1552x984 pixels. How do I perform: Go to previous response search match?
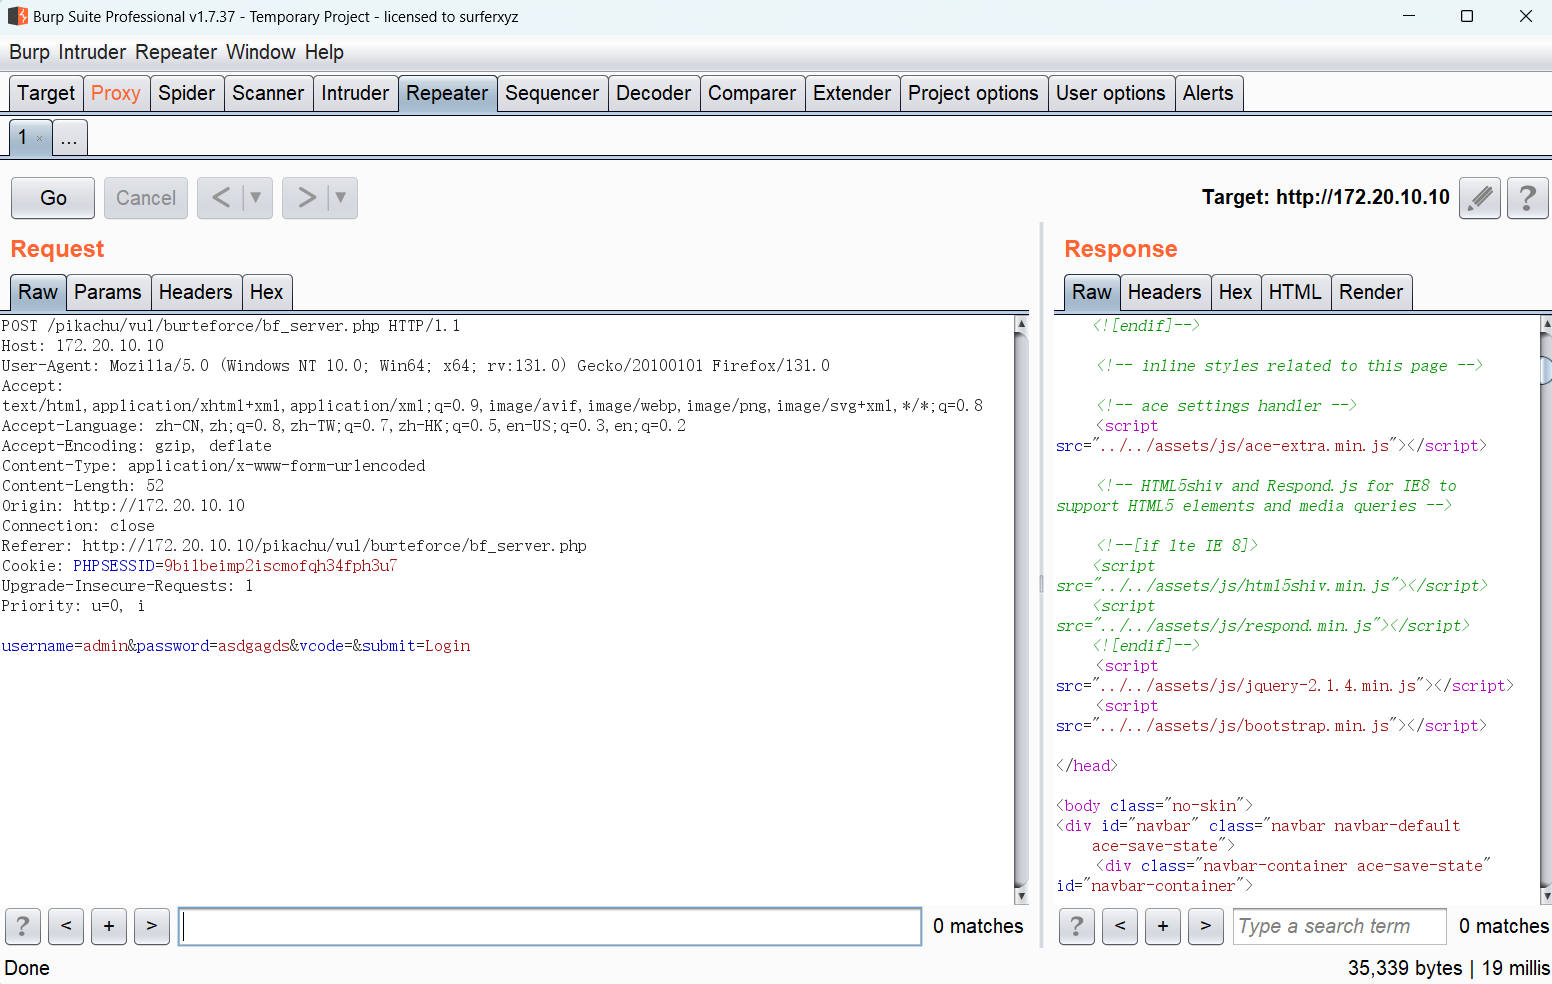click(1120, 926)
